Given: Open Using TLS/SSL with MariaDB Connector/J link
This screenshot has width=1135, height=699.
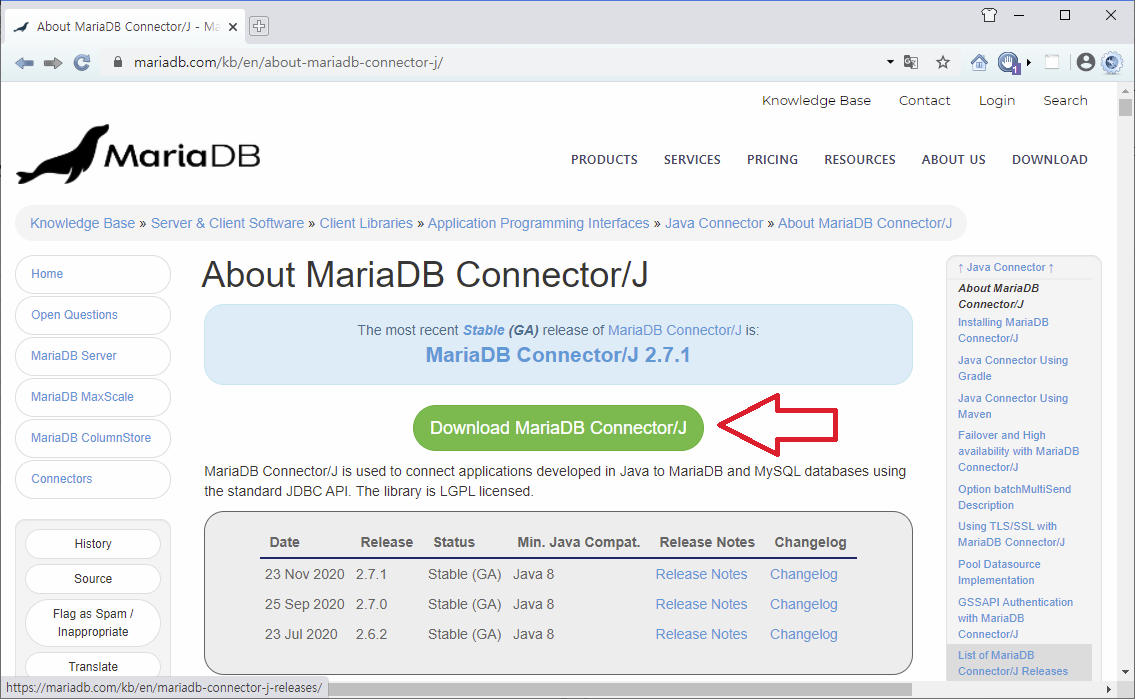Looking at the screenshot, I should (x=1010, y=534).
